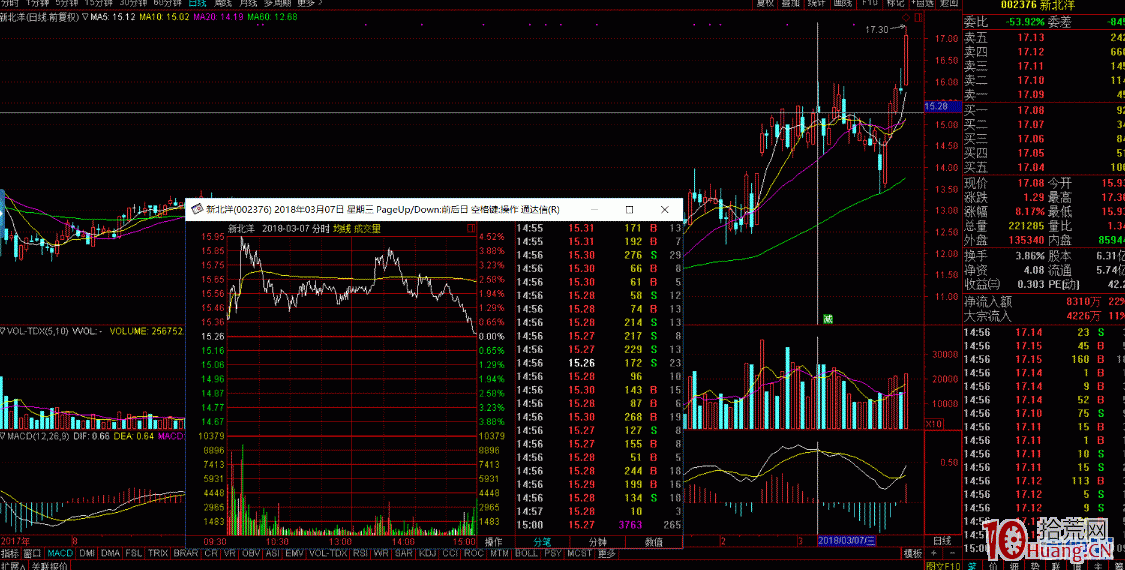The height and width of the screenshot is (570, 1125).
Task: Open the VOL-TDX indicator triangle dropdown
Action: point(3,331)
